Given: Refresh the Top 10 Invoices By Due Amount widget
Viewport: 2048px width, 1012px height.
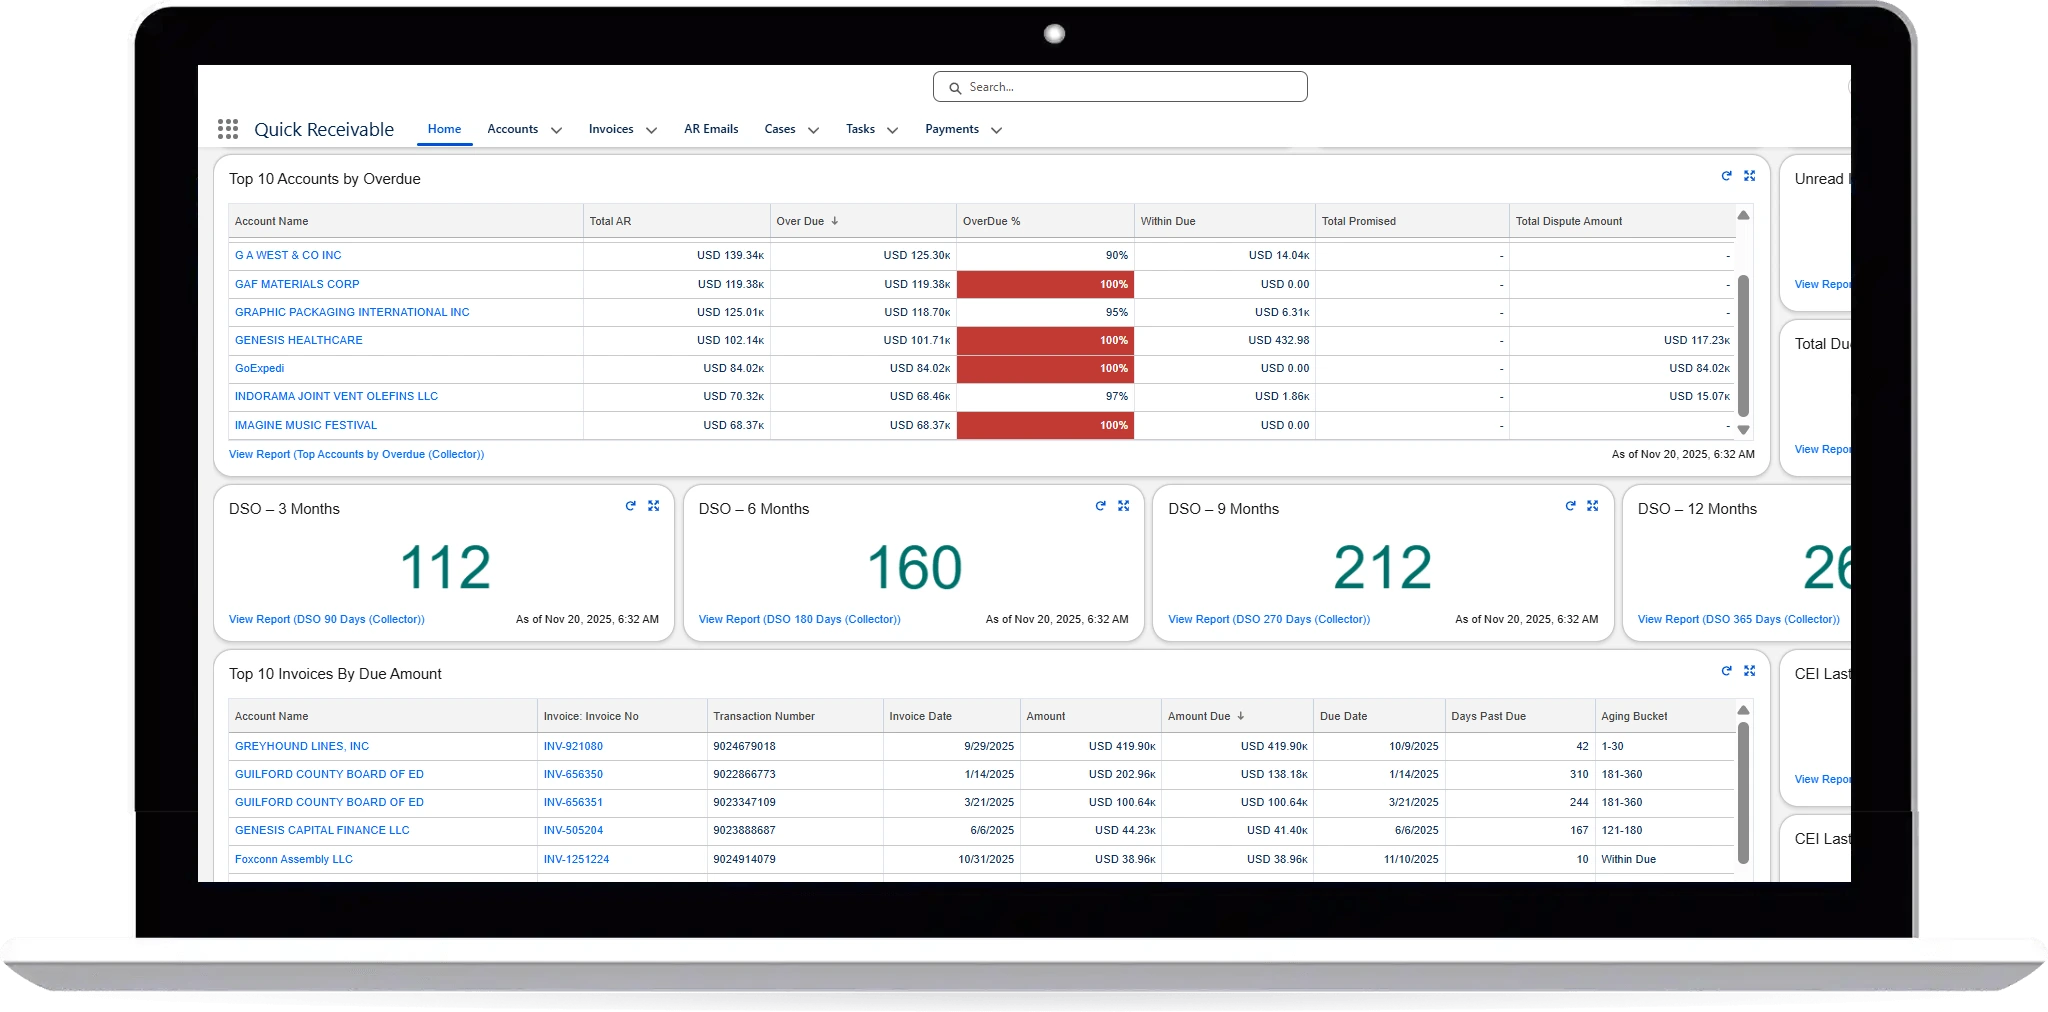Looking at the screenshot, I should click(x=1726, y=671).
